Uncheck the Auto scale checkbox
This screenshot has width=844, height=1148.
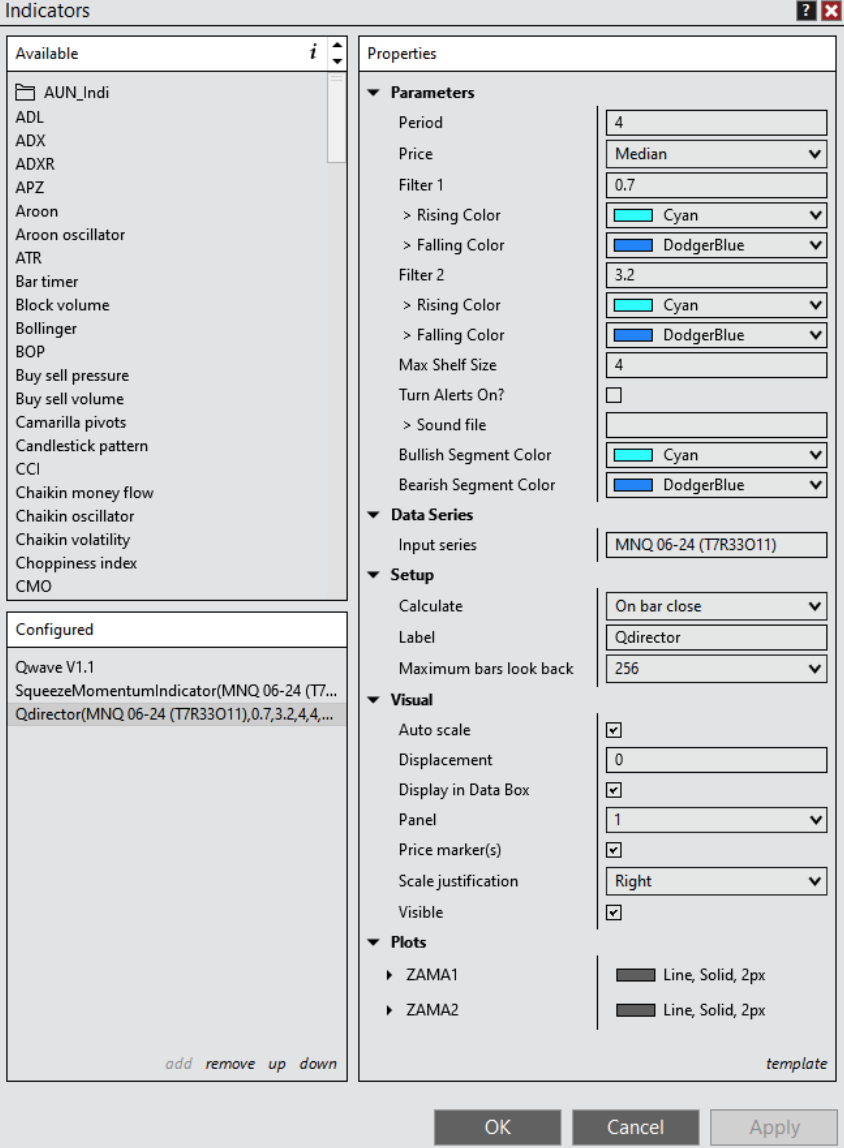pos(614,731)
